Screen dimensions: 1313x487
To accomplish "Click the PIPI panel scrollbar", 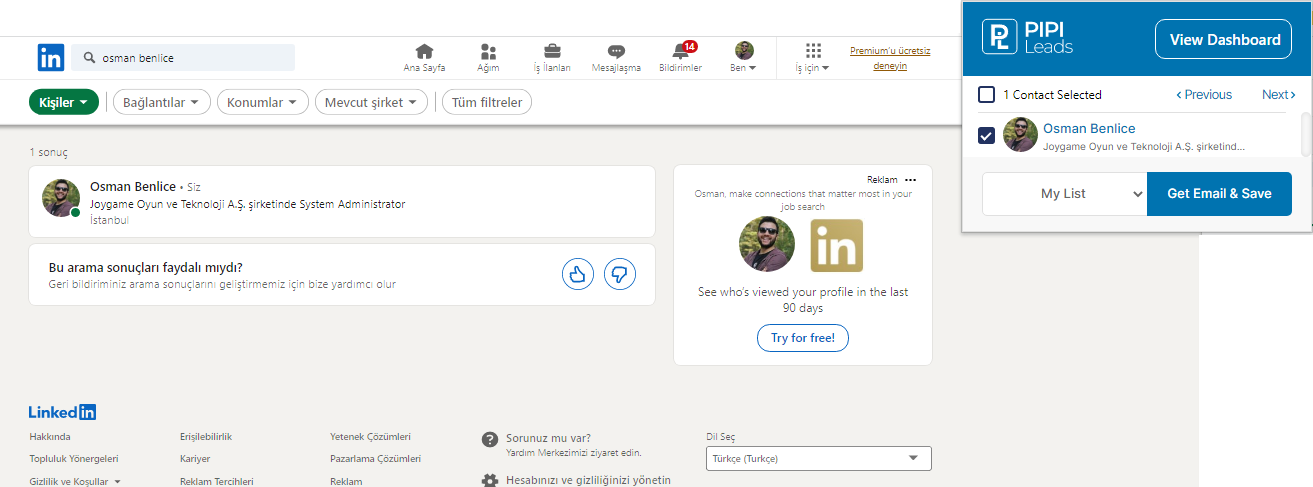I will [x=1306, y=135].
